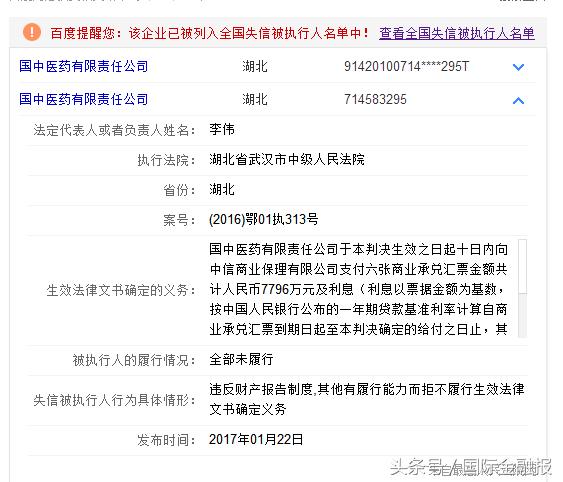The width and height of the screenshot is (563, 482).
Task: Select status text 全部未履行
Action: [x=241, y=359]
